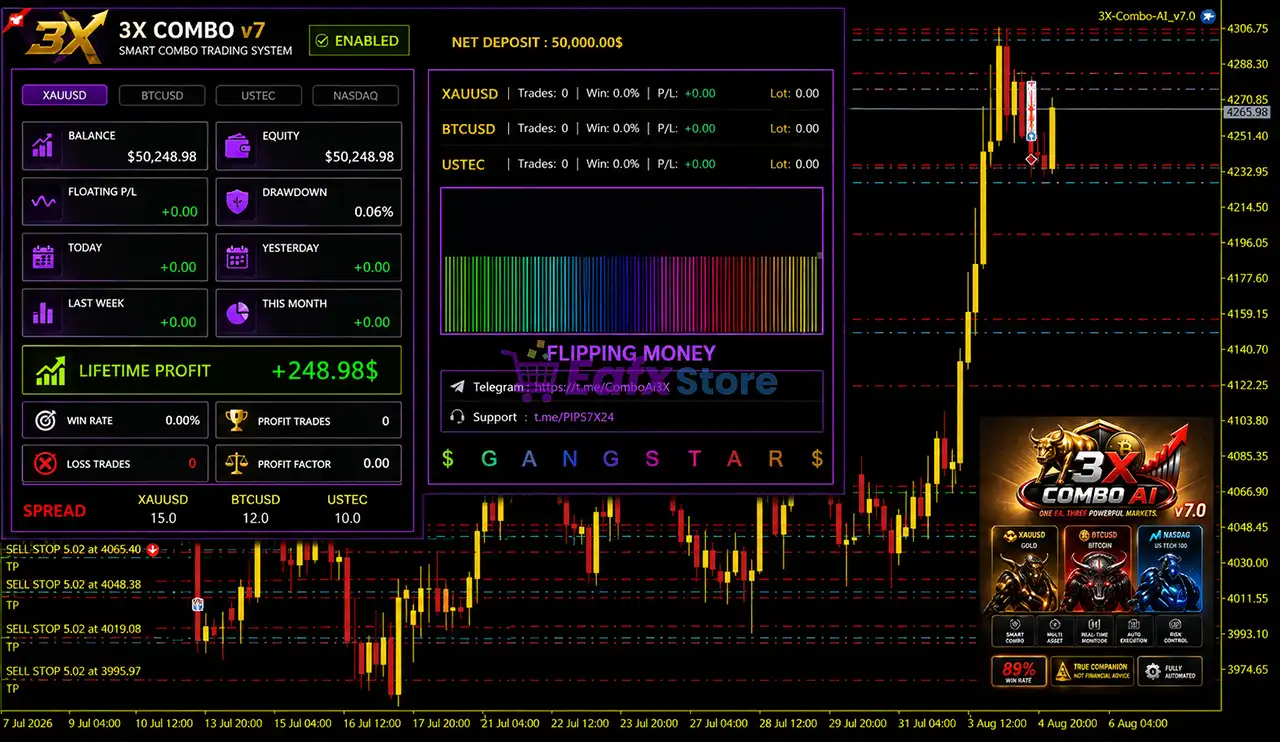Click the Today calendar icon
1280x742 pixels.
[43, 257]
